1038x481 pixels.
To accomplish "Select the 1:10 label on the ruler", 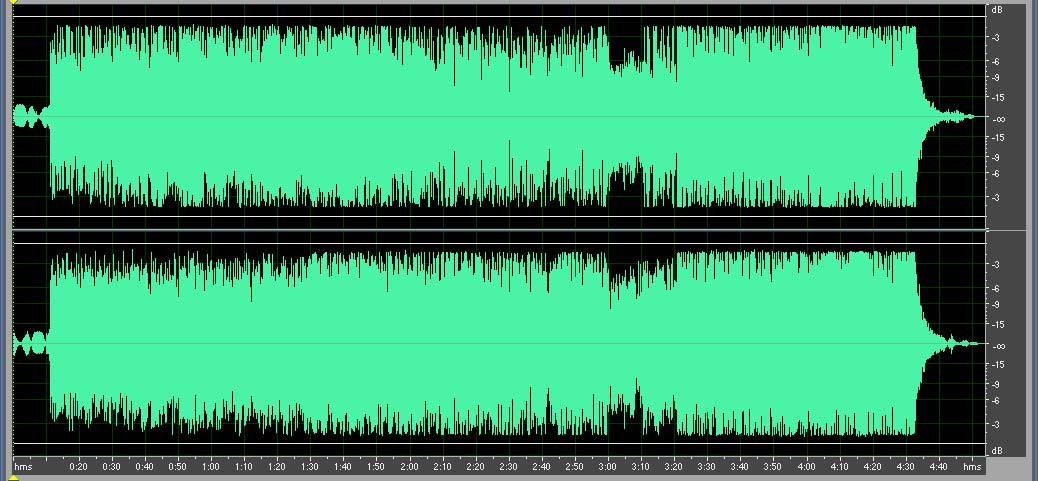I will tap(244, 467).
